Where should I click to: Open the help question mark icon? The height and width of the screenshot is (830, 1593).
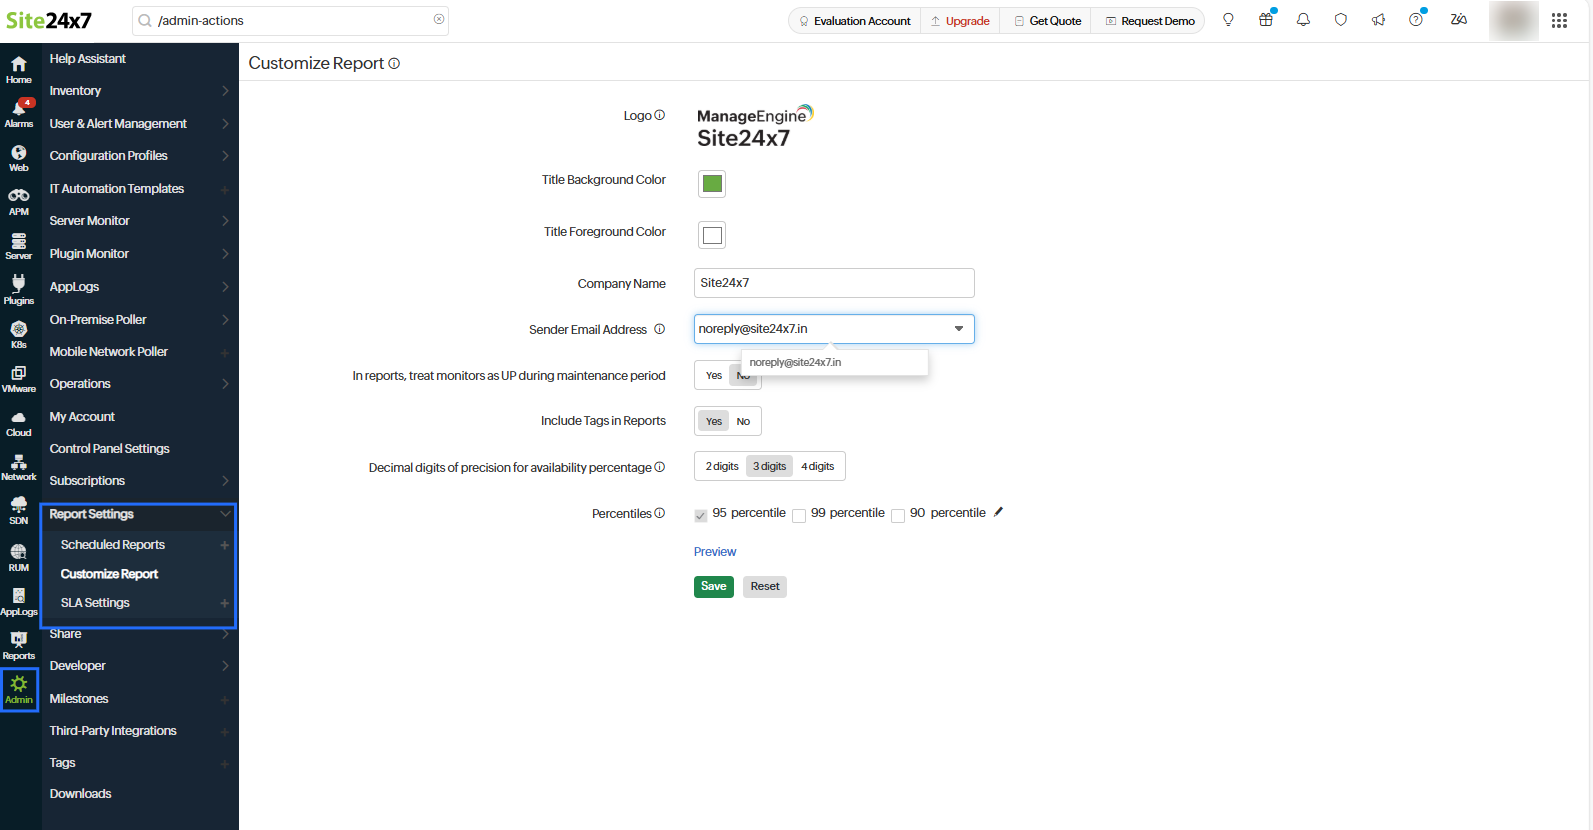pos(1416,20)
